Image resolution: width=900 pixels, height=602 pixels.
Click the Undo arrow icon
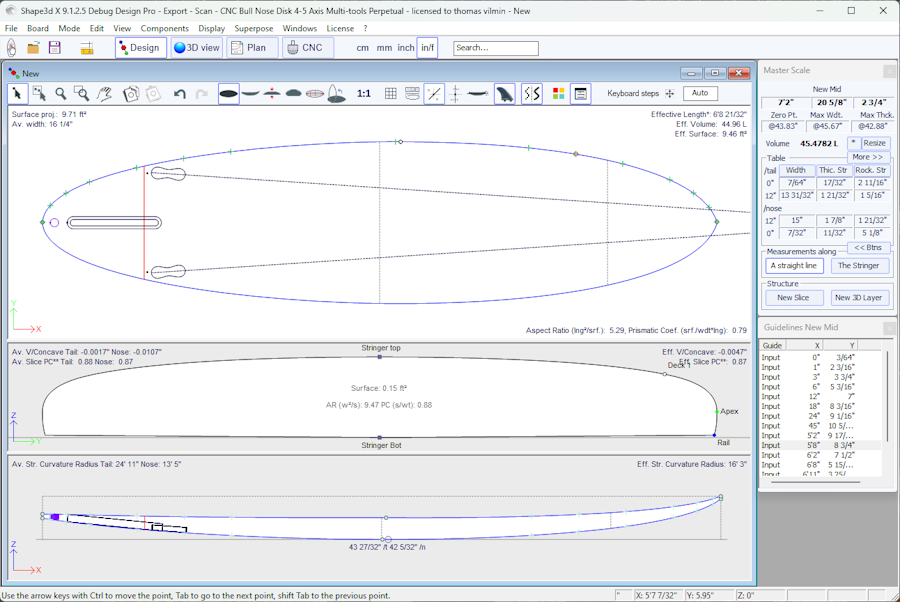[x=180, y=93]
